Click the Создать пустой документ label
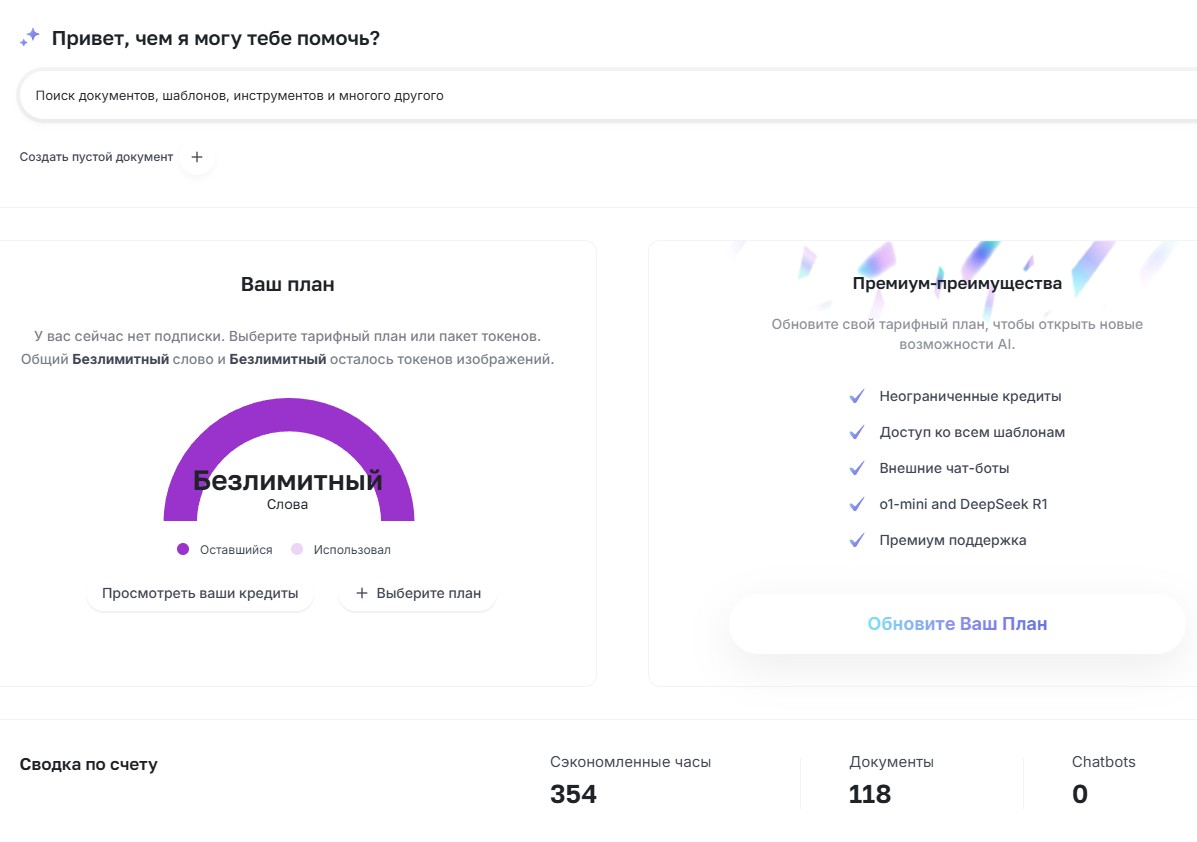Screen dimensions: 1197x842 pyautogui.click(x=96, y=157)
